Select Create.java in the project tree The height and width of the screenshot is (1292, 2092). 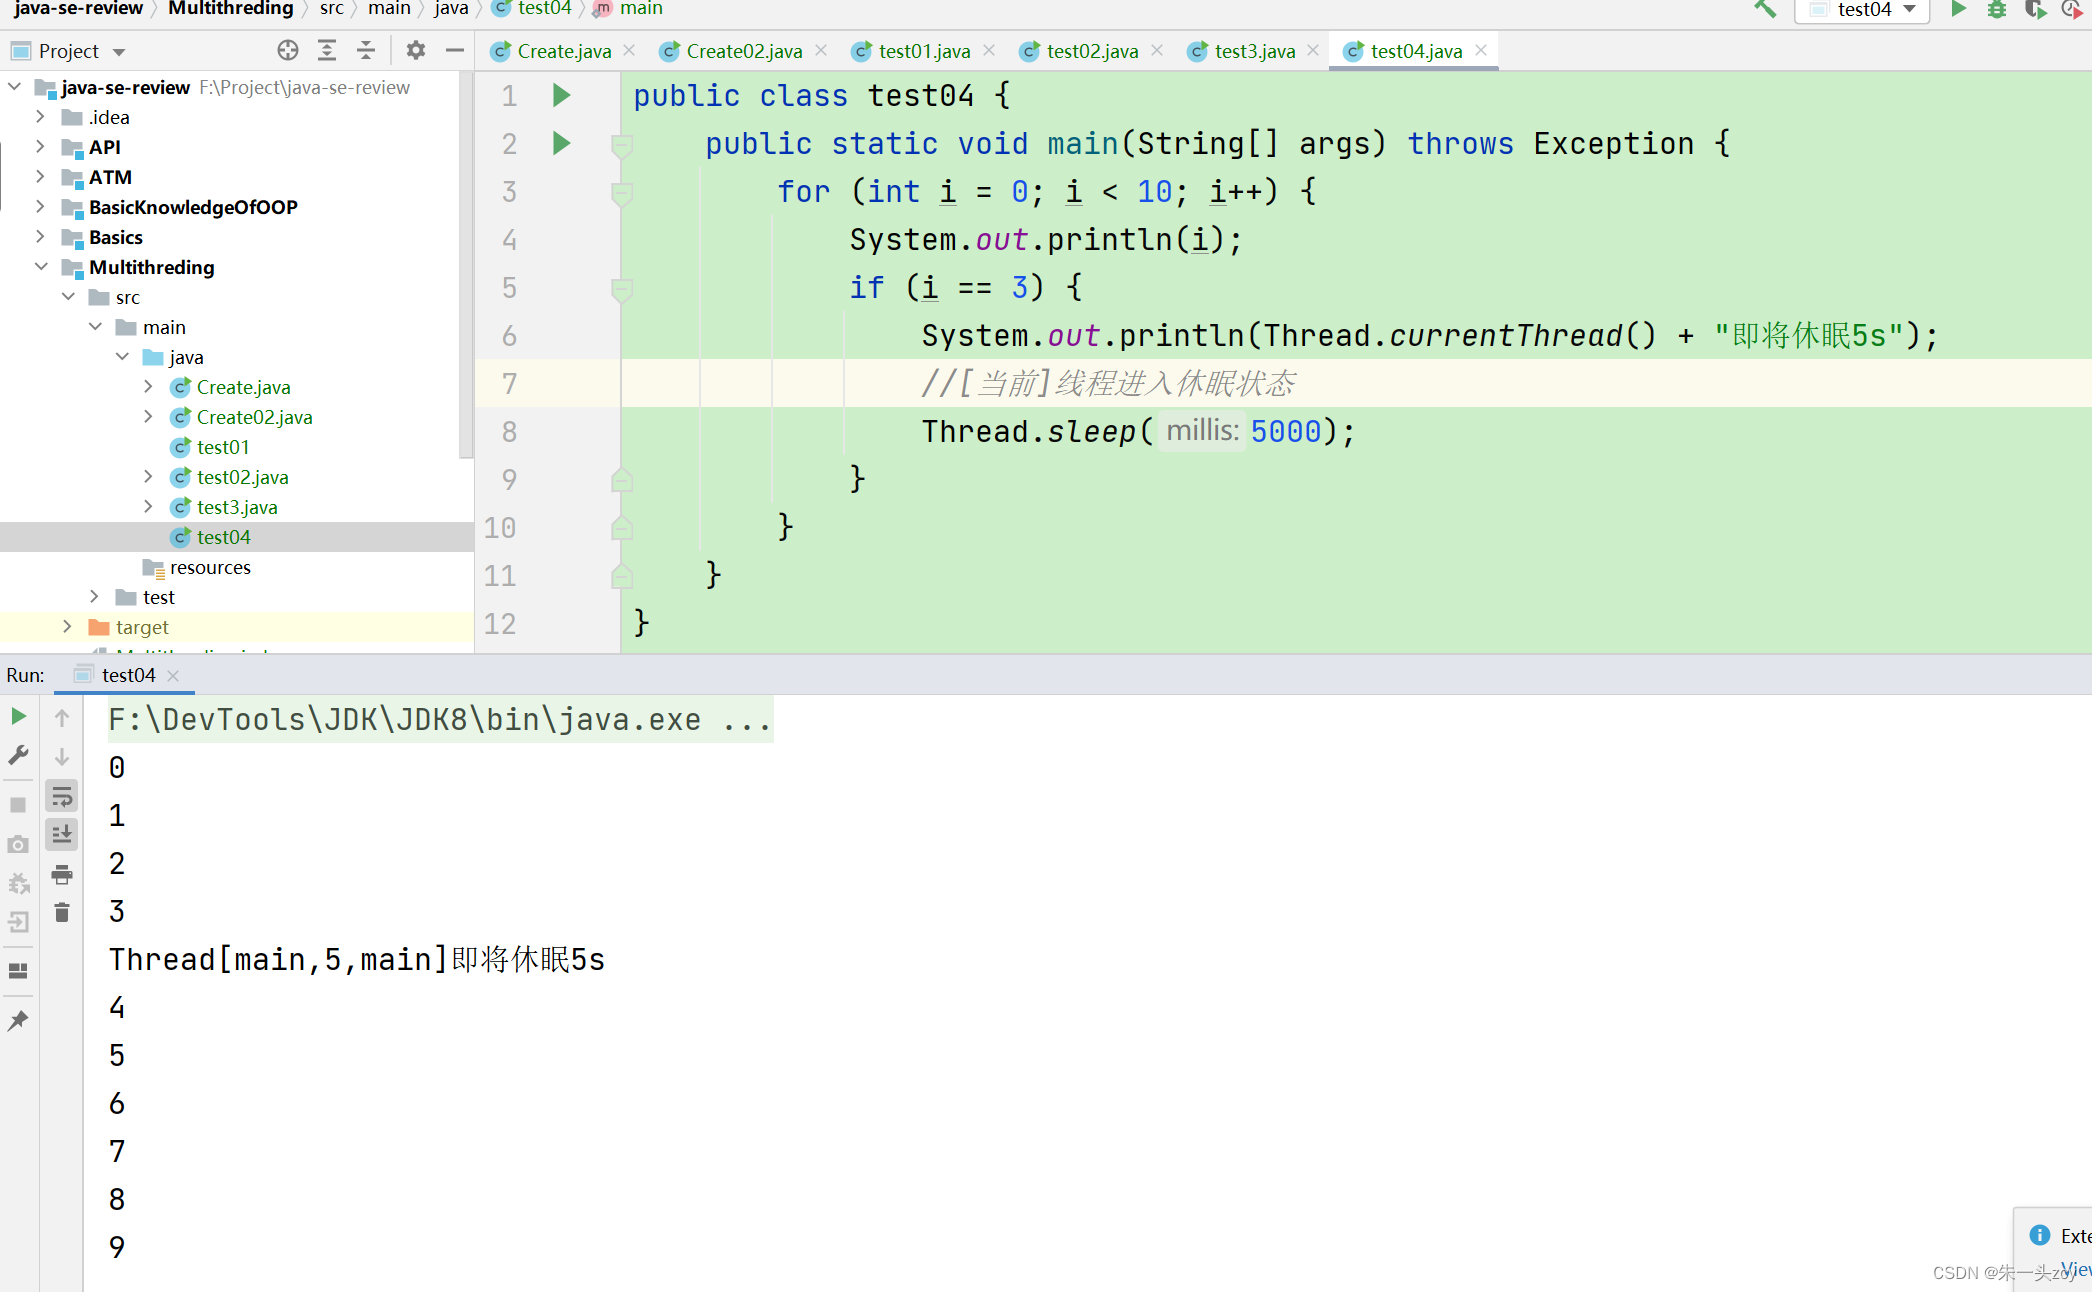(243, 387)
